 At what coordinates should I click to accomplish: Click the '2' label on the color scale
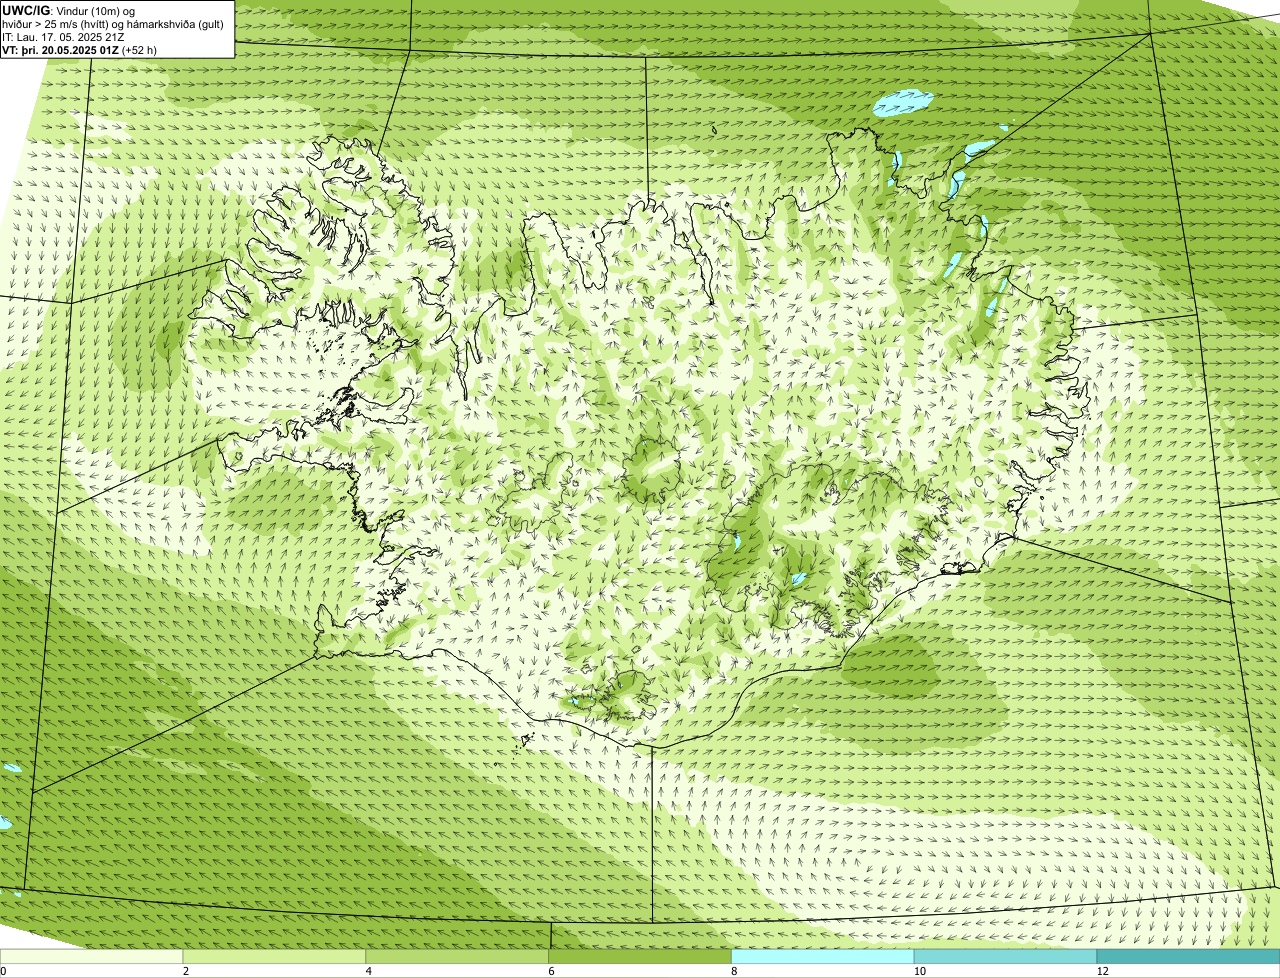(x=186, y=971)
